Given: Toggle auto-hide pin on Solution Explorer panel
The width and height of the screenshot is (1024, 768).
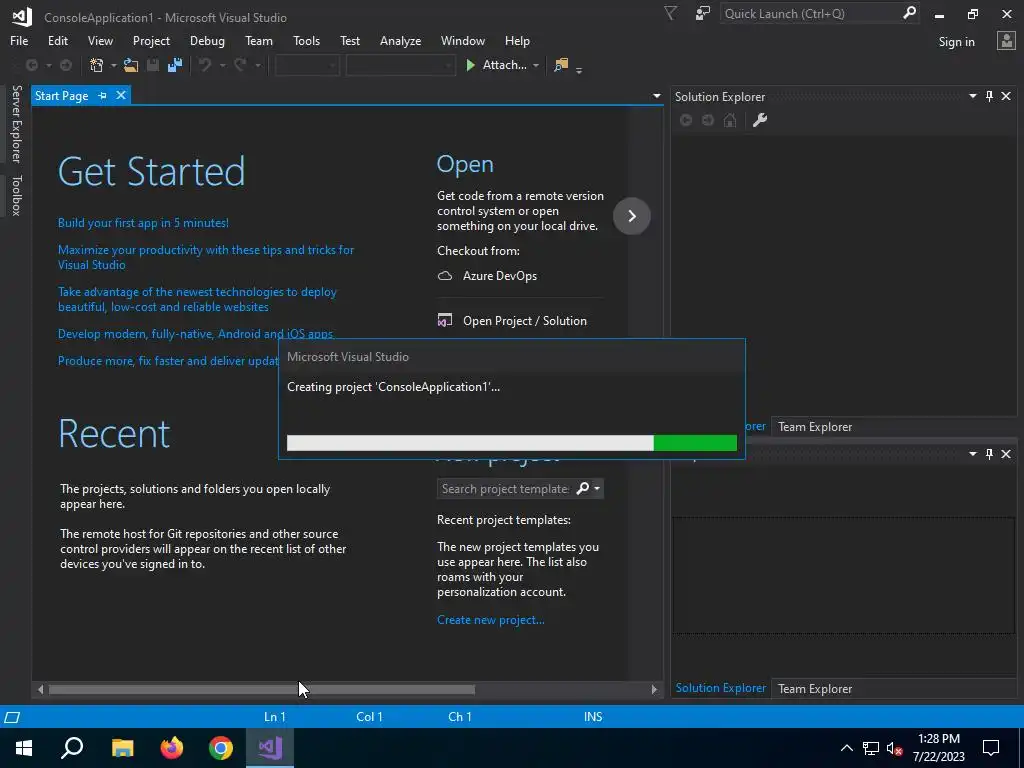Looking at the screenshot, I should tap(989, 97).
